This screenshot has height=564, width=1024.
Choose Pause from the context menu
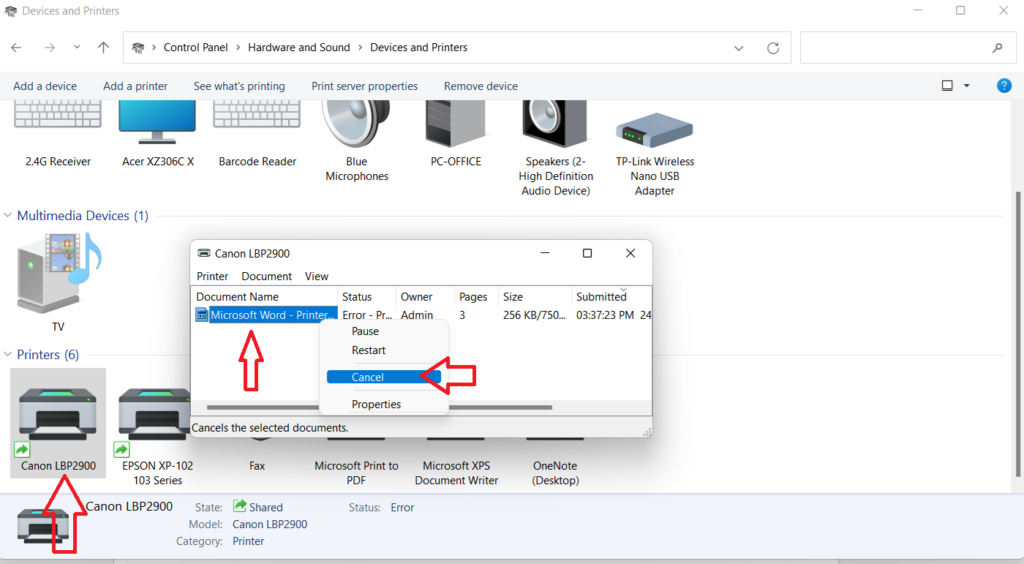pyautogui.click(x=384, y=331)
